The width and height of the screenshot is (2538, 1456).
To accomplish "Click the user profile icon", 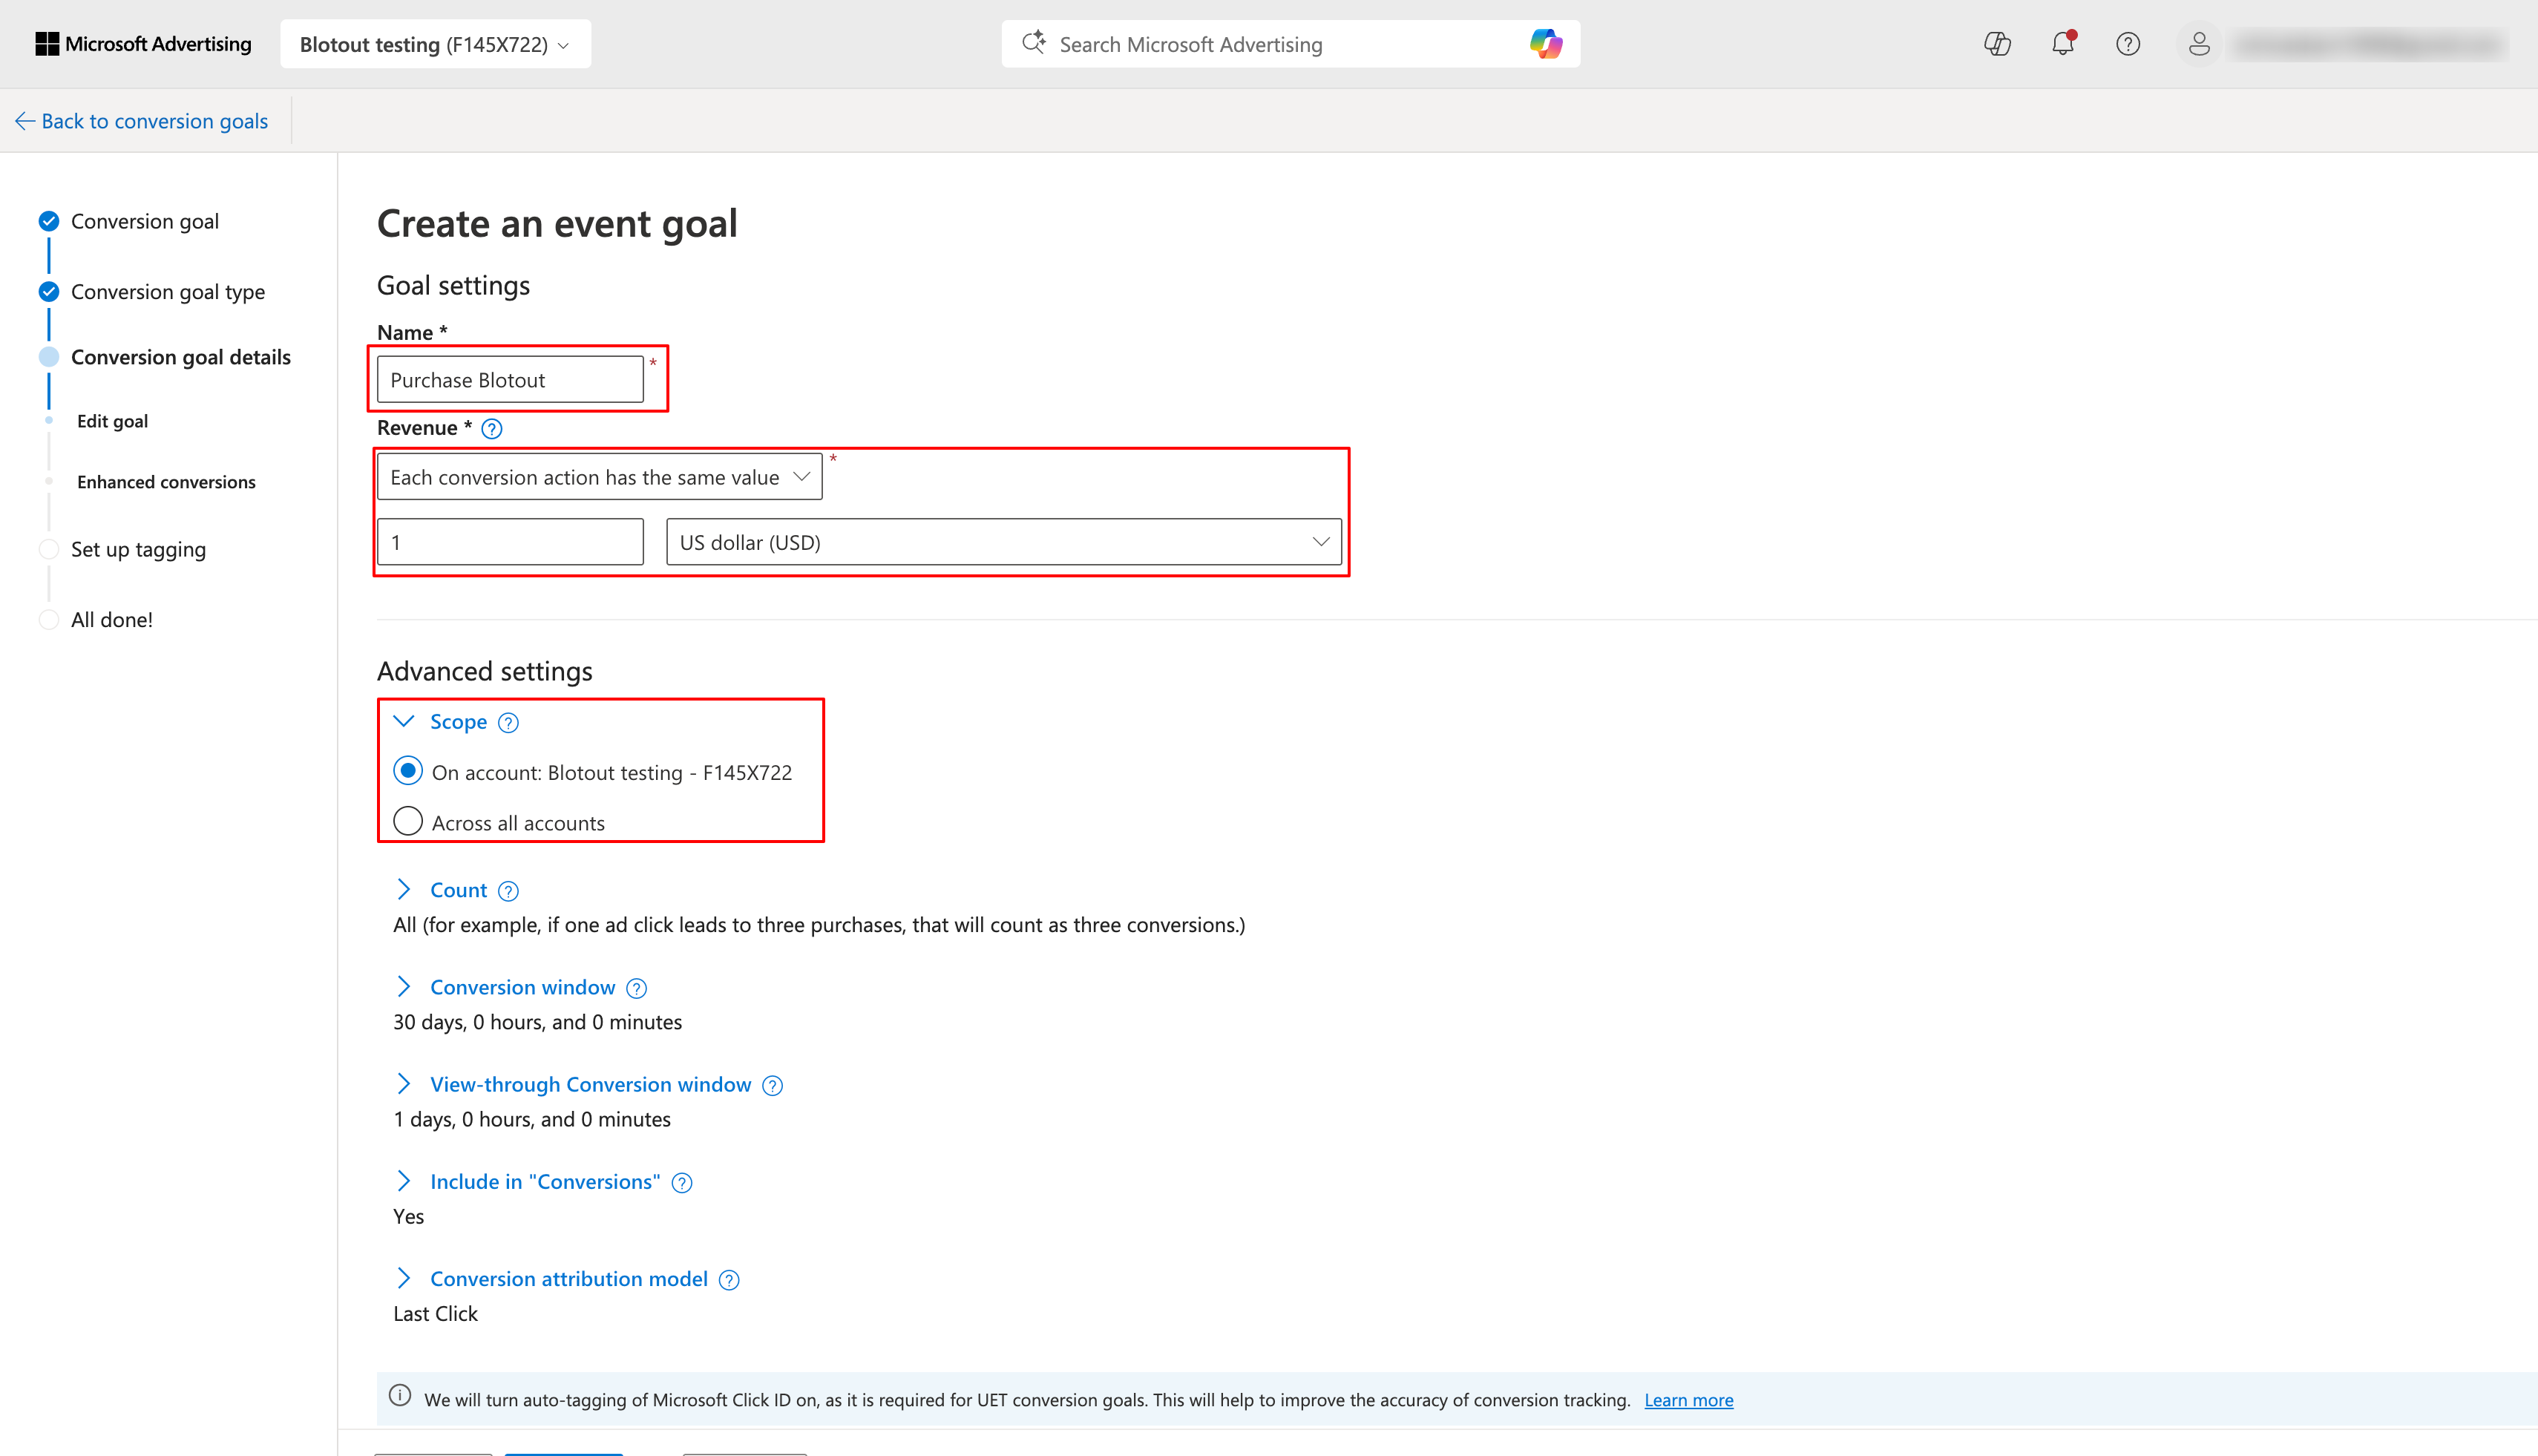I will click(2198, 44).
